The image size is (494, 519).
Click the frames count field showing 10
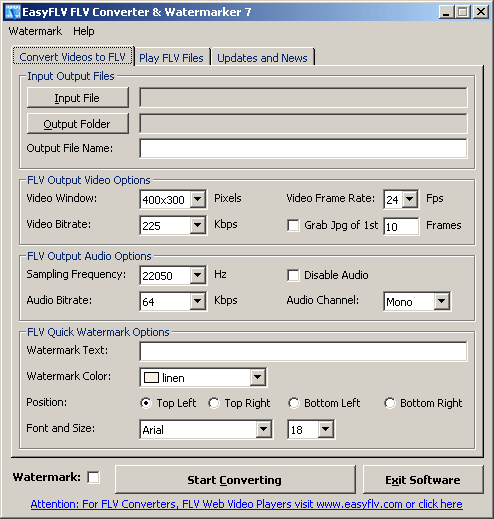point(401,226)
